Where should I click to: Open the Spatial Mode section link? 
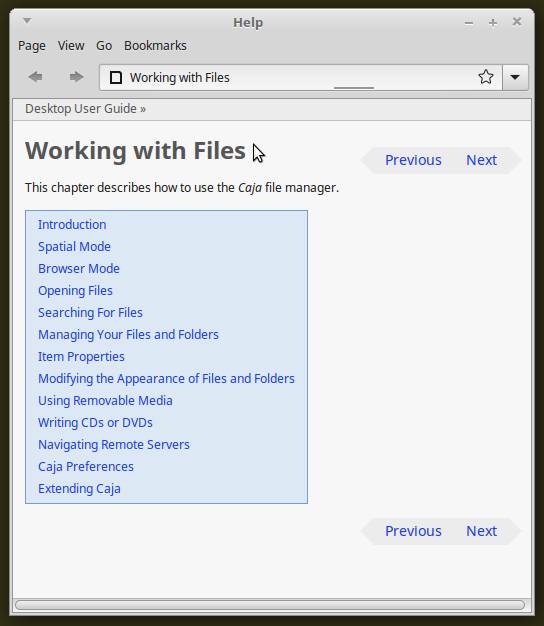point(74,247)
